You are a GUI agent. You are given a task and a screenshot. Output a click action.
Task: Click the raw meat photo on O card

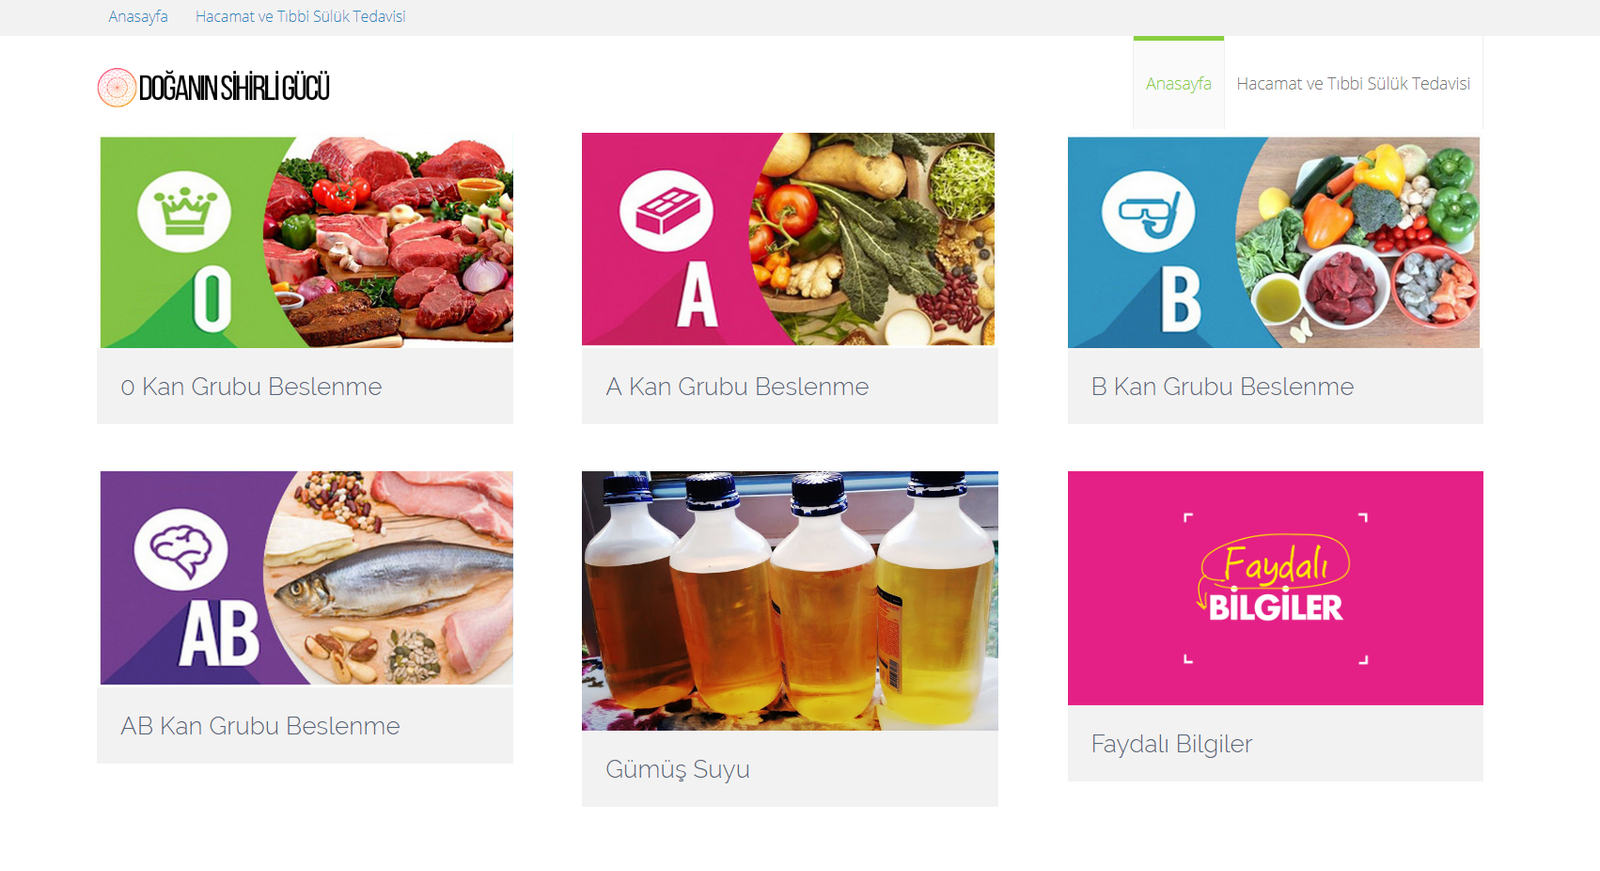pyautogui.click(x=390, y=241)
